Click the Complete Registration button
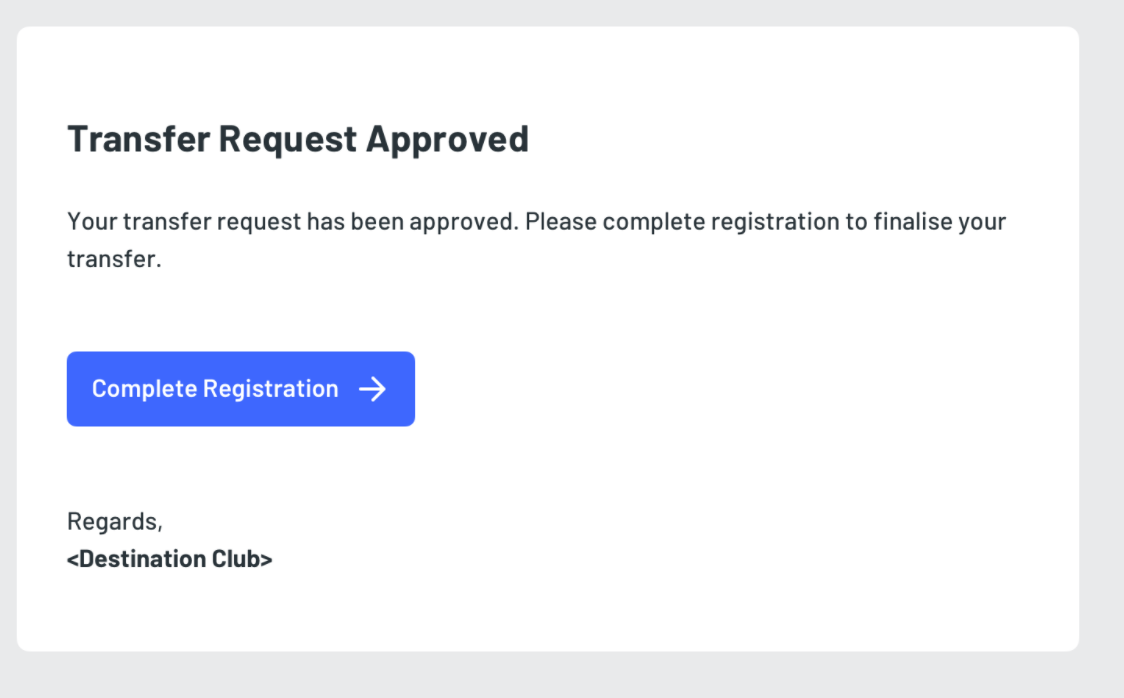The image size is (1124, 698). click(x=240, y=389)
